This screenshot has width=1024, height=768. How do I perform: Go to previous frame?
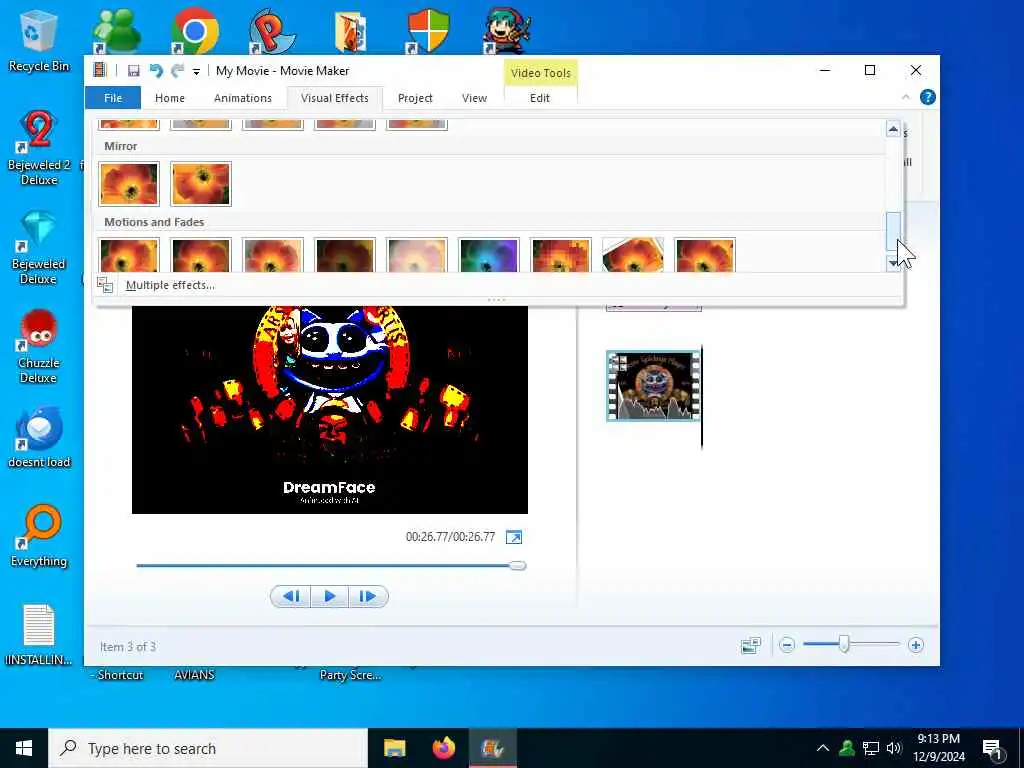[291, 596]
